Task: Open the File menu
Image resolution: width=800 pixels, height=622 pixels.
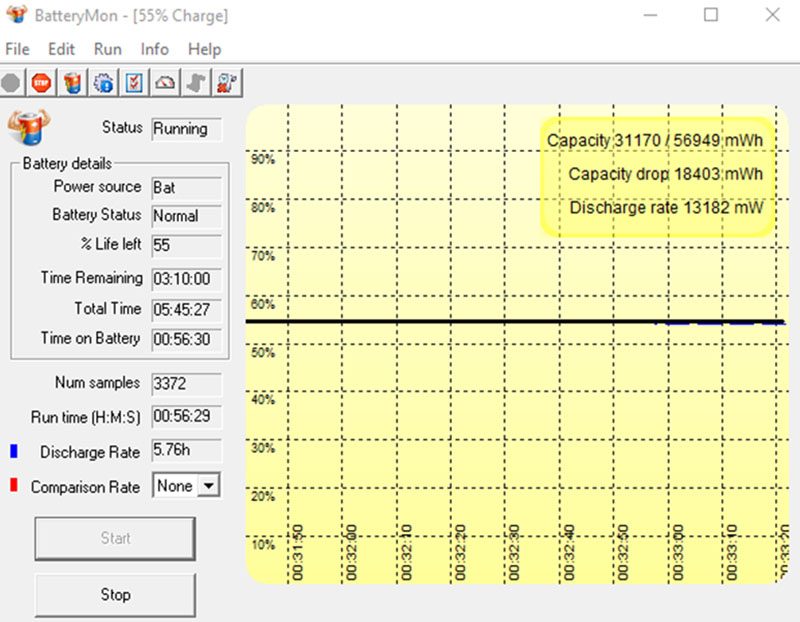Action: (17, 49)
